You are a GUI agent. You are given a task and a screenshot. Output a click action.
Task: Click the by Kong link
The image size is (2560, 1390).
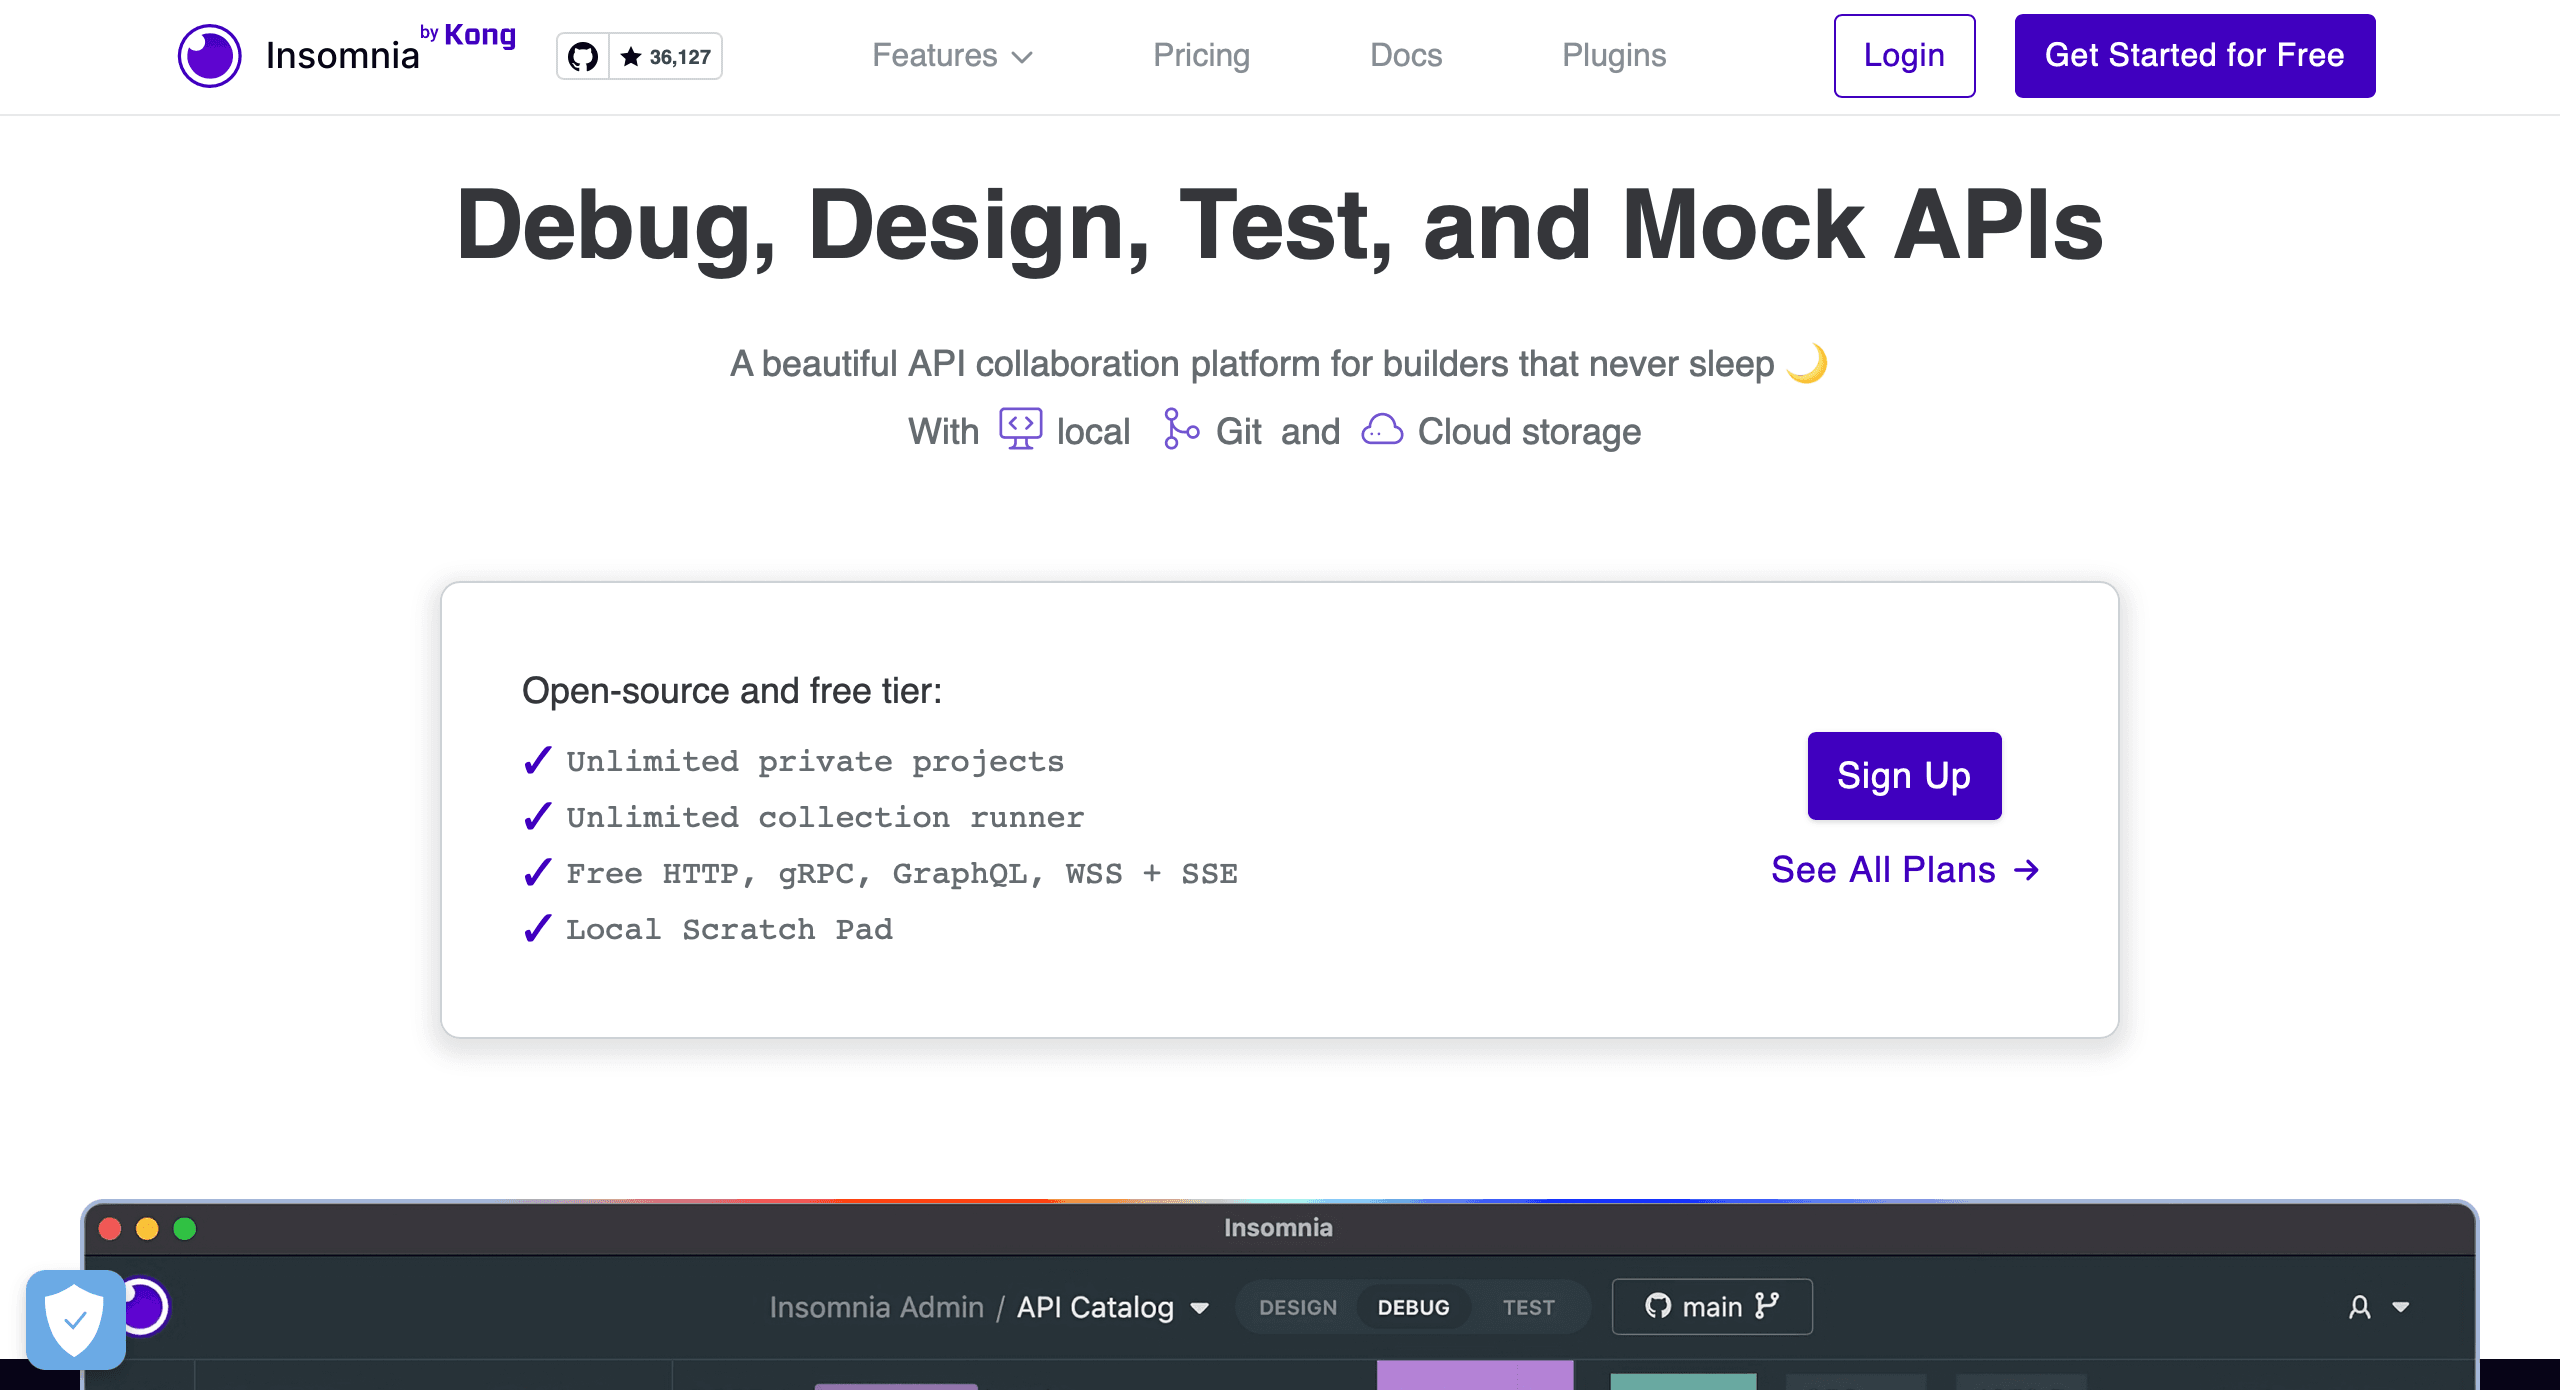click(x=468, y=34)
